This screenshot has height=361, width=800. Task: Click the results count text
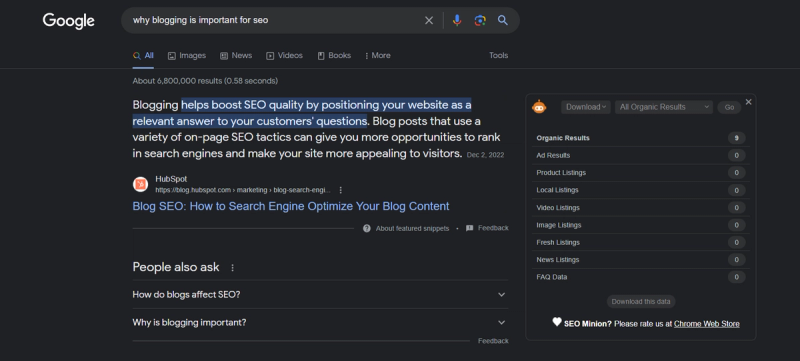point(205,81)
